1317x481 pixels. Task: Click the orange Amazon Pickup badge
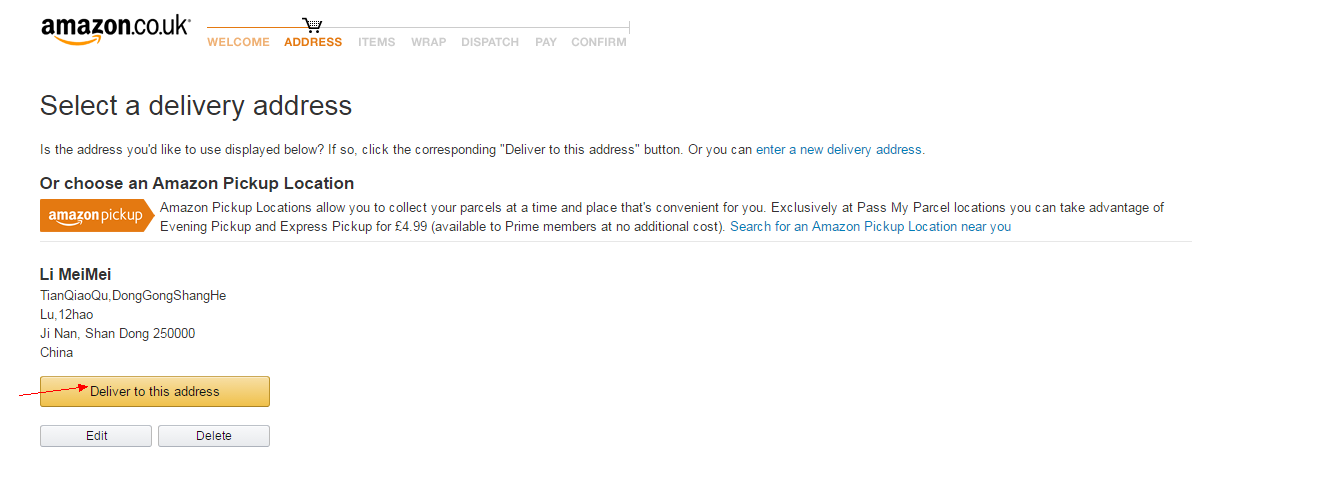click(x=97, y=216)
